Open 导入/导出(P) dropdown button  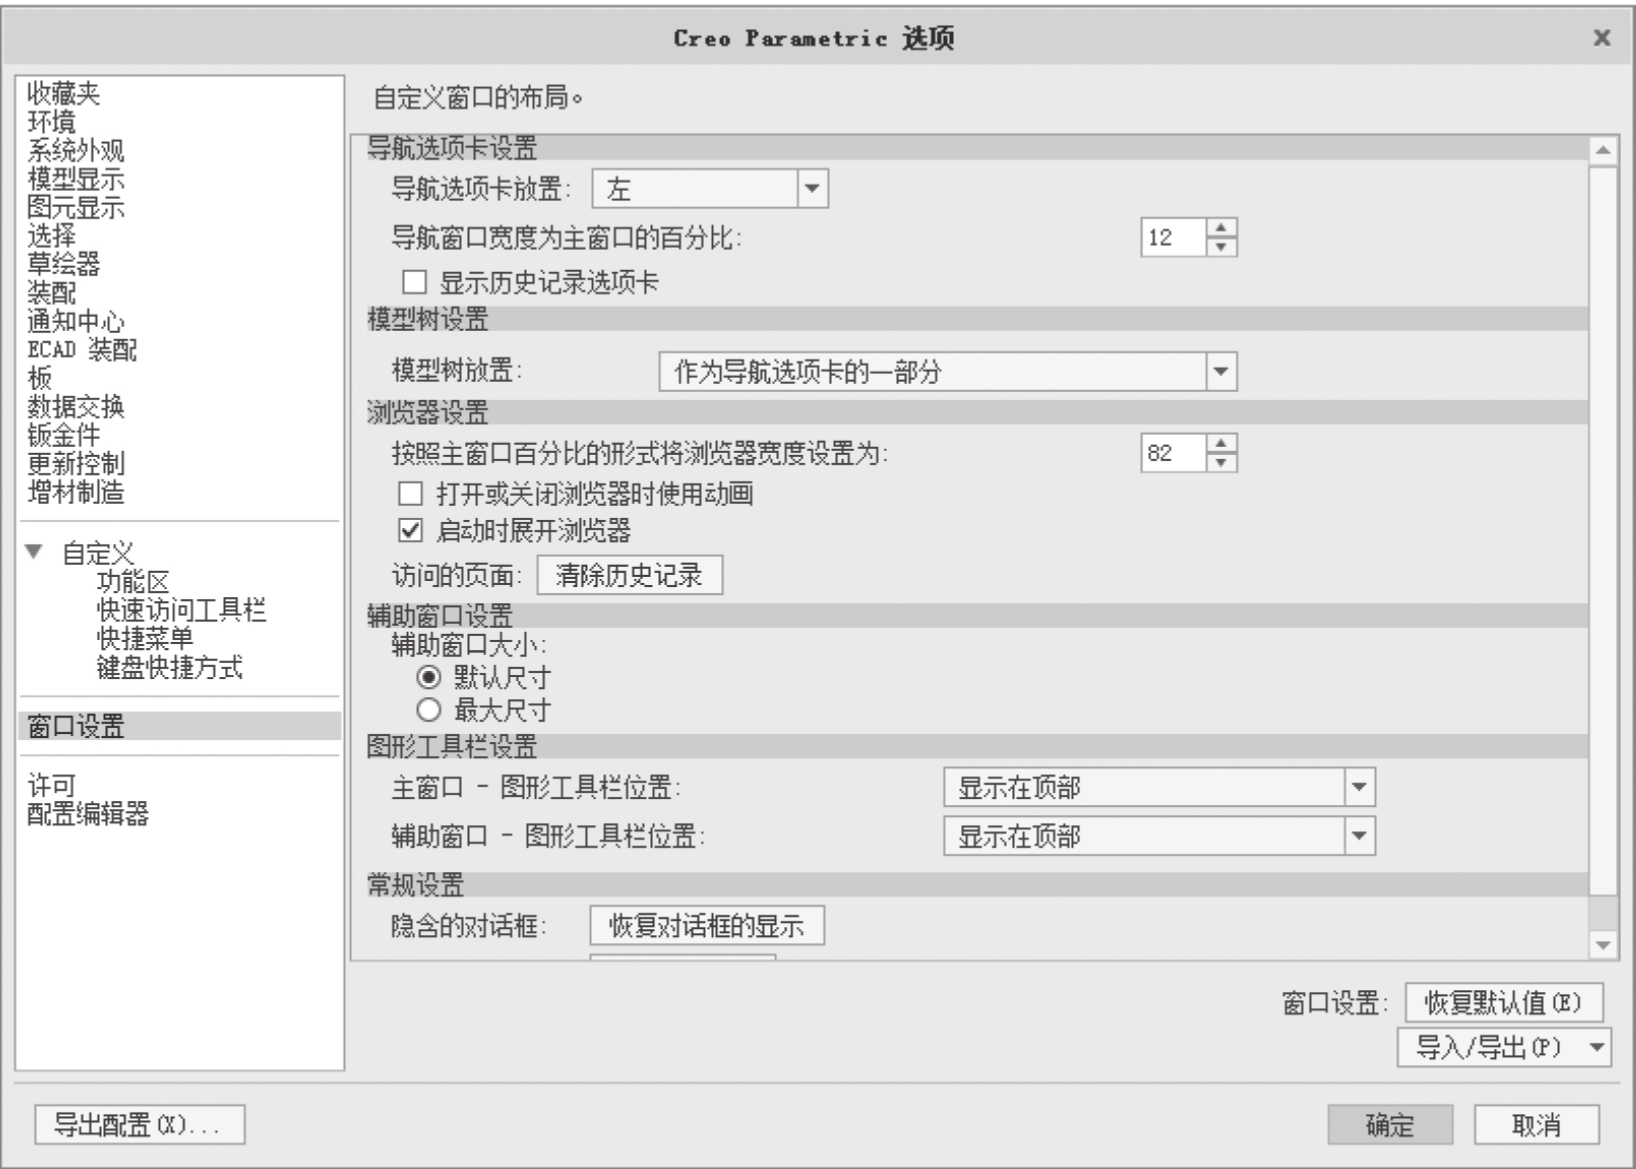pos(1504,1047)
